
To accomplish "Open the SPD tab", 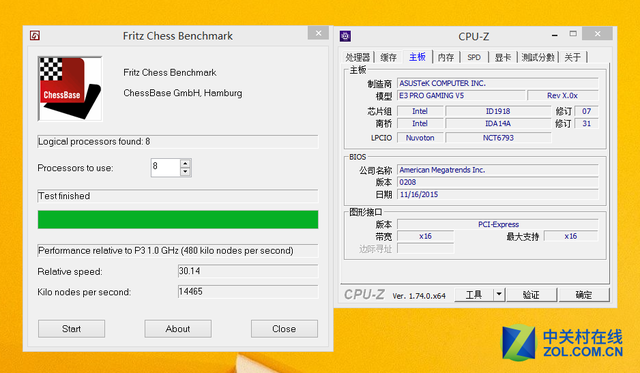I will pyautogui.click(x=474, y=58).
